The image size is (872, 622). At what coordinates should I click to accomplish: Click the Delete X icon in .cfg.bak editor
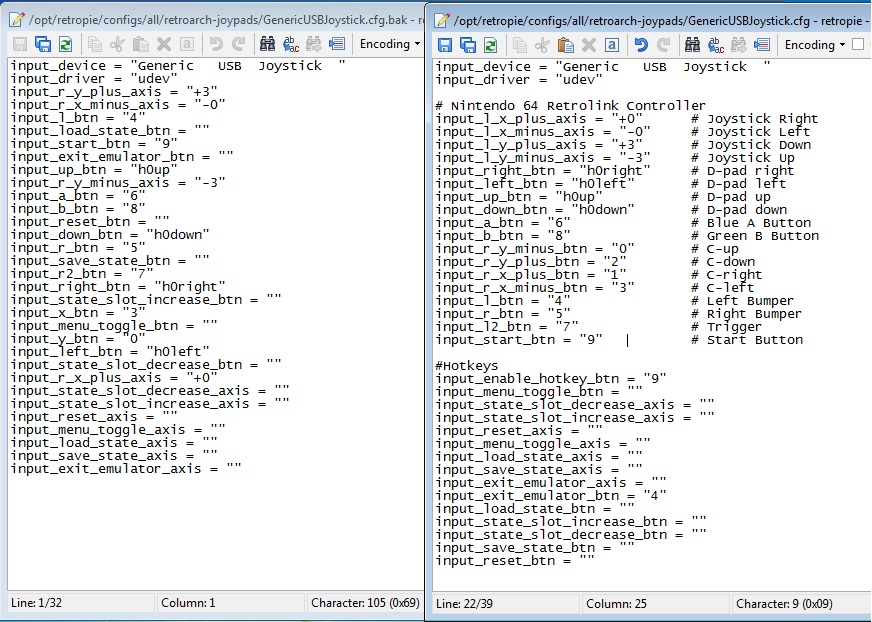(x=164, y=44)
